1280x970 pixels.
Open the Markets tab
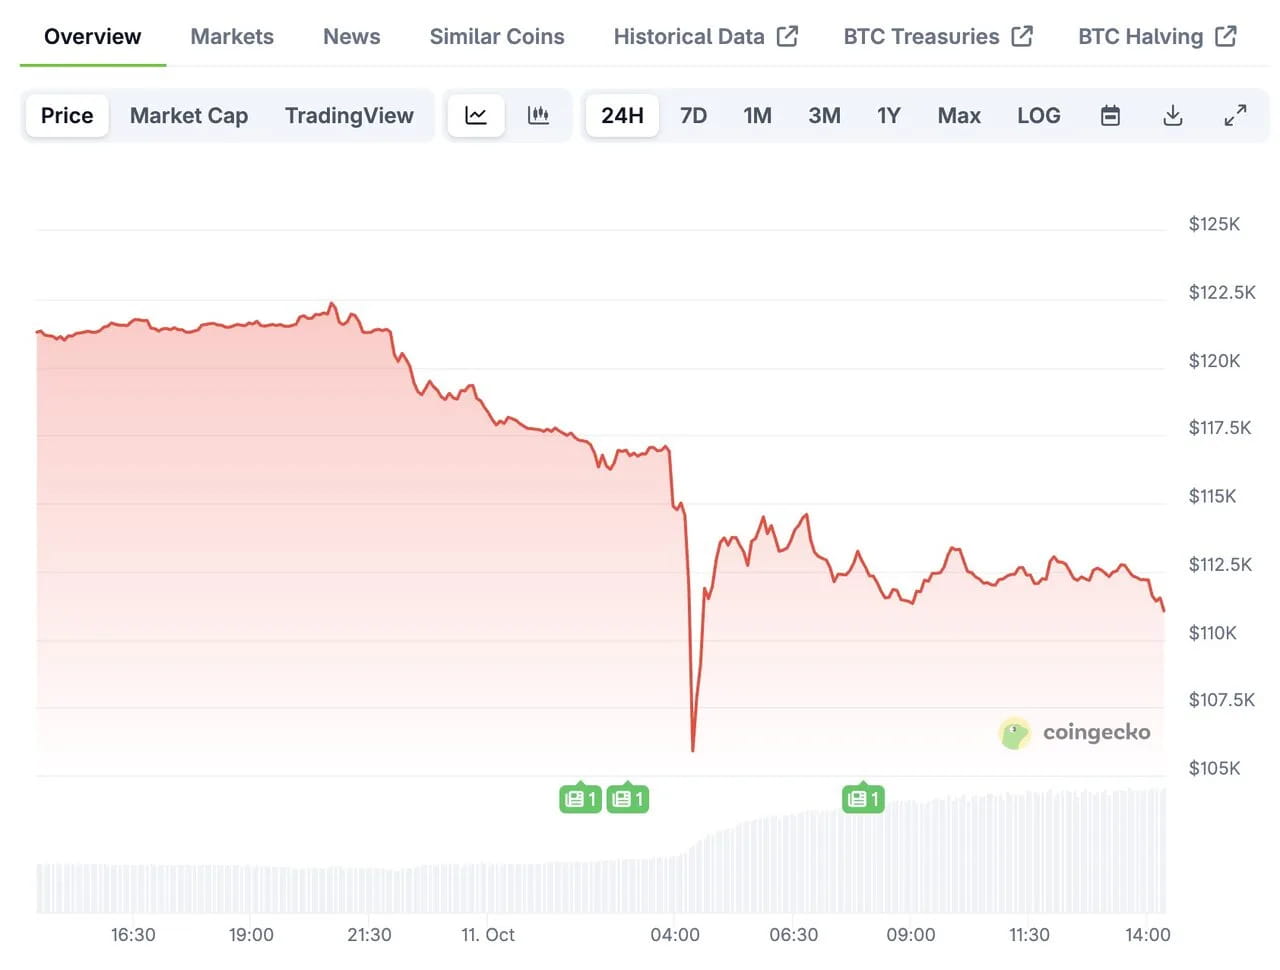pos(231,36)
